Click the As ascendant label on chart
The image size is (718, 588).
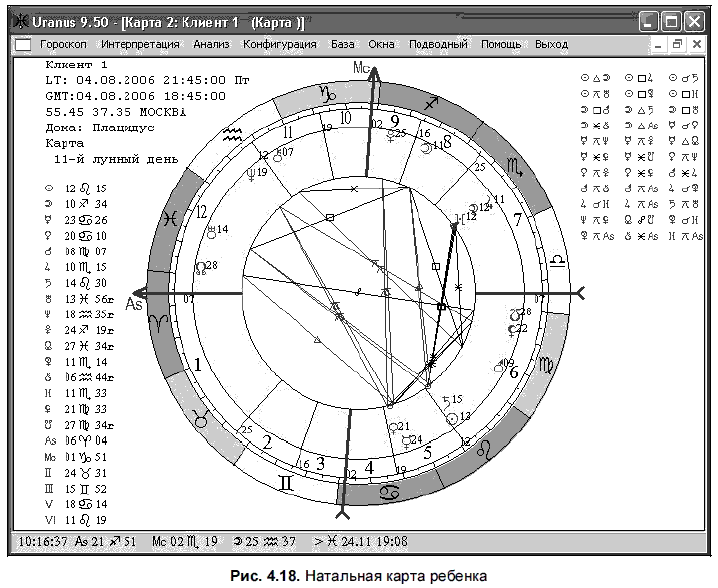(134, 304)
